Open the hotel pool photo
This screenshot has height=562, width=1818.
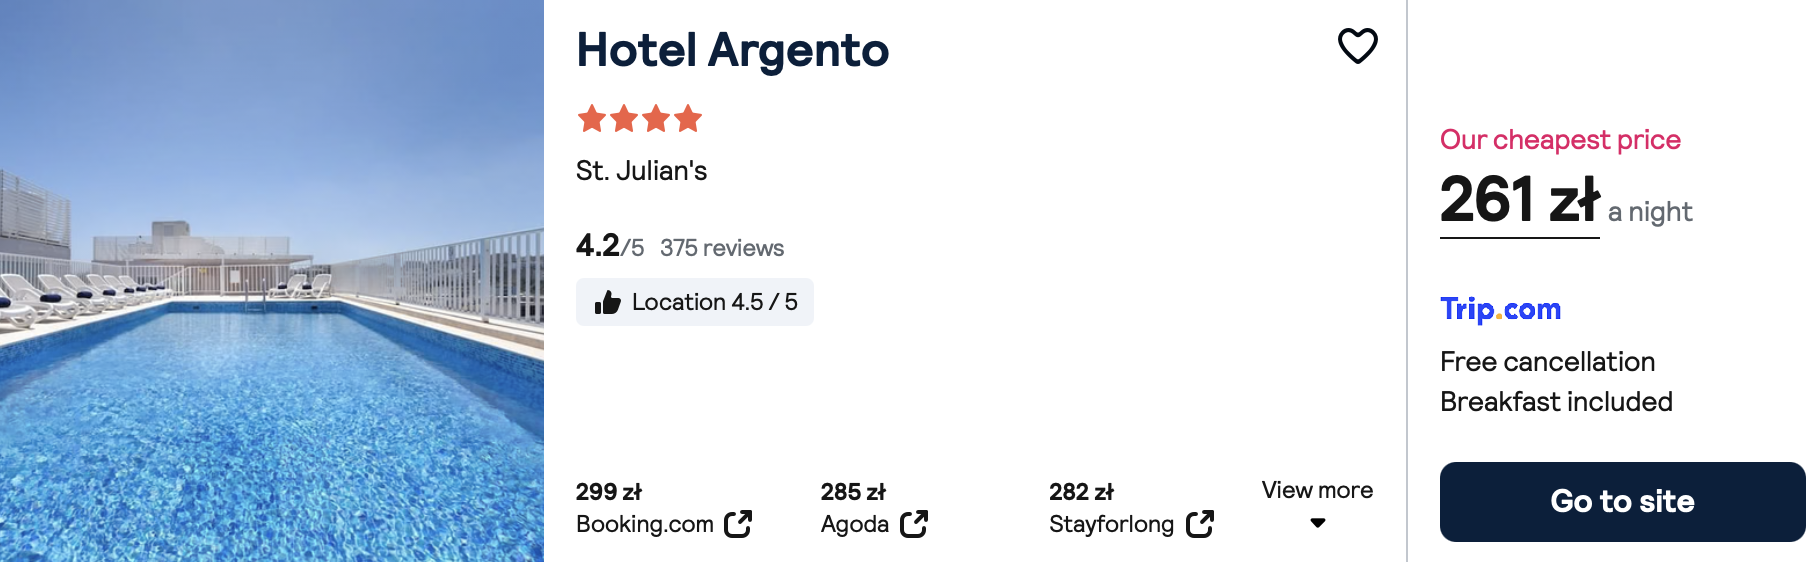click(x=272, y=281)
